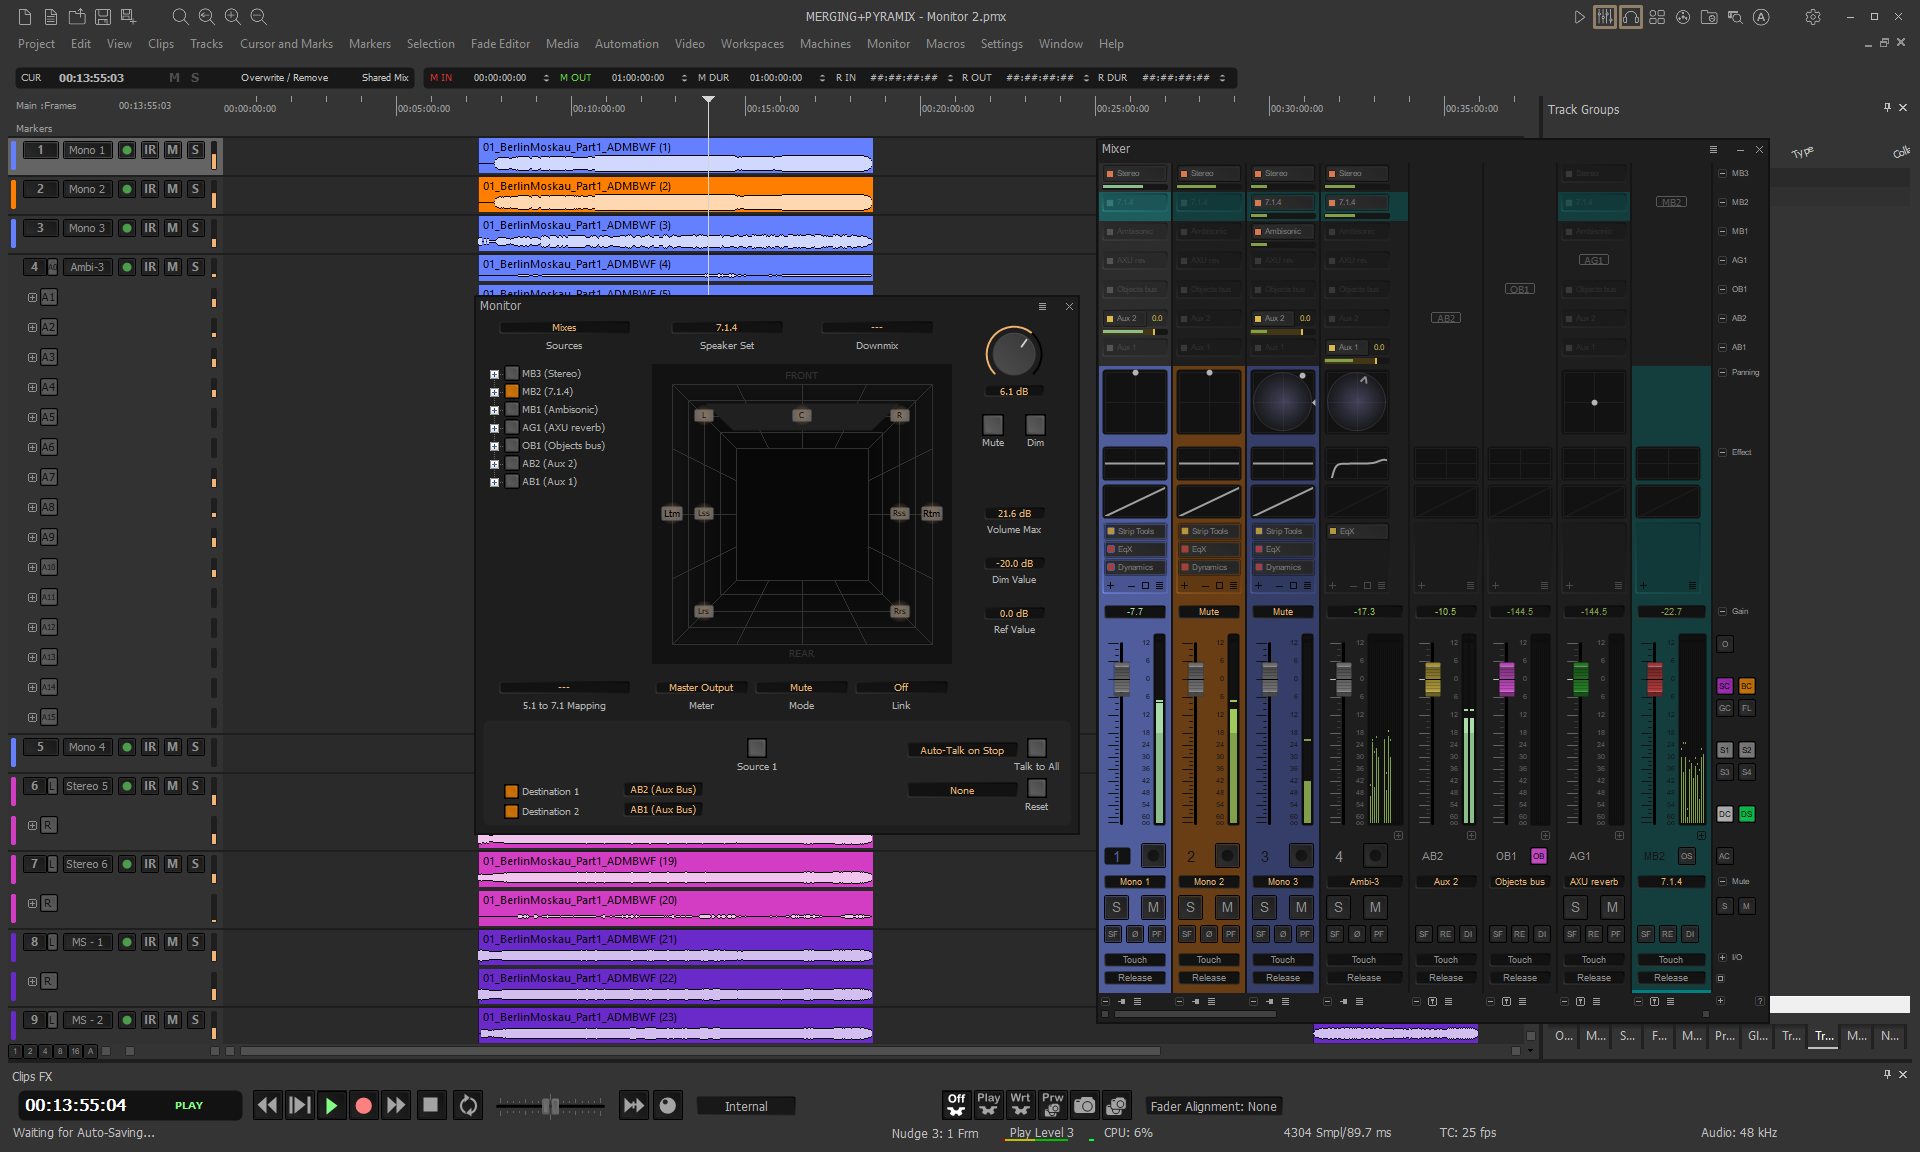The width and height of the screenshot is (1920, 1152).
Task: Click the zoom in magnifier icon
Action: [232, 16]
